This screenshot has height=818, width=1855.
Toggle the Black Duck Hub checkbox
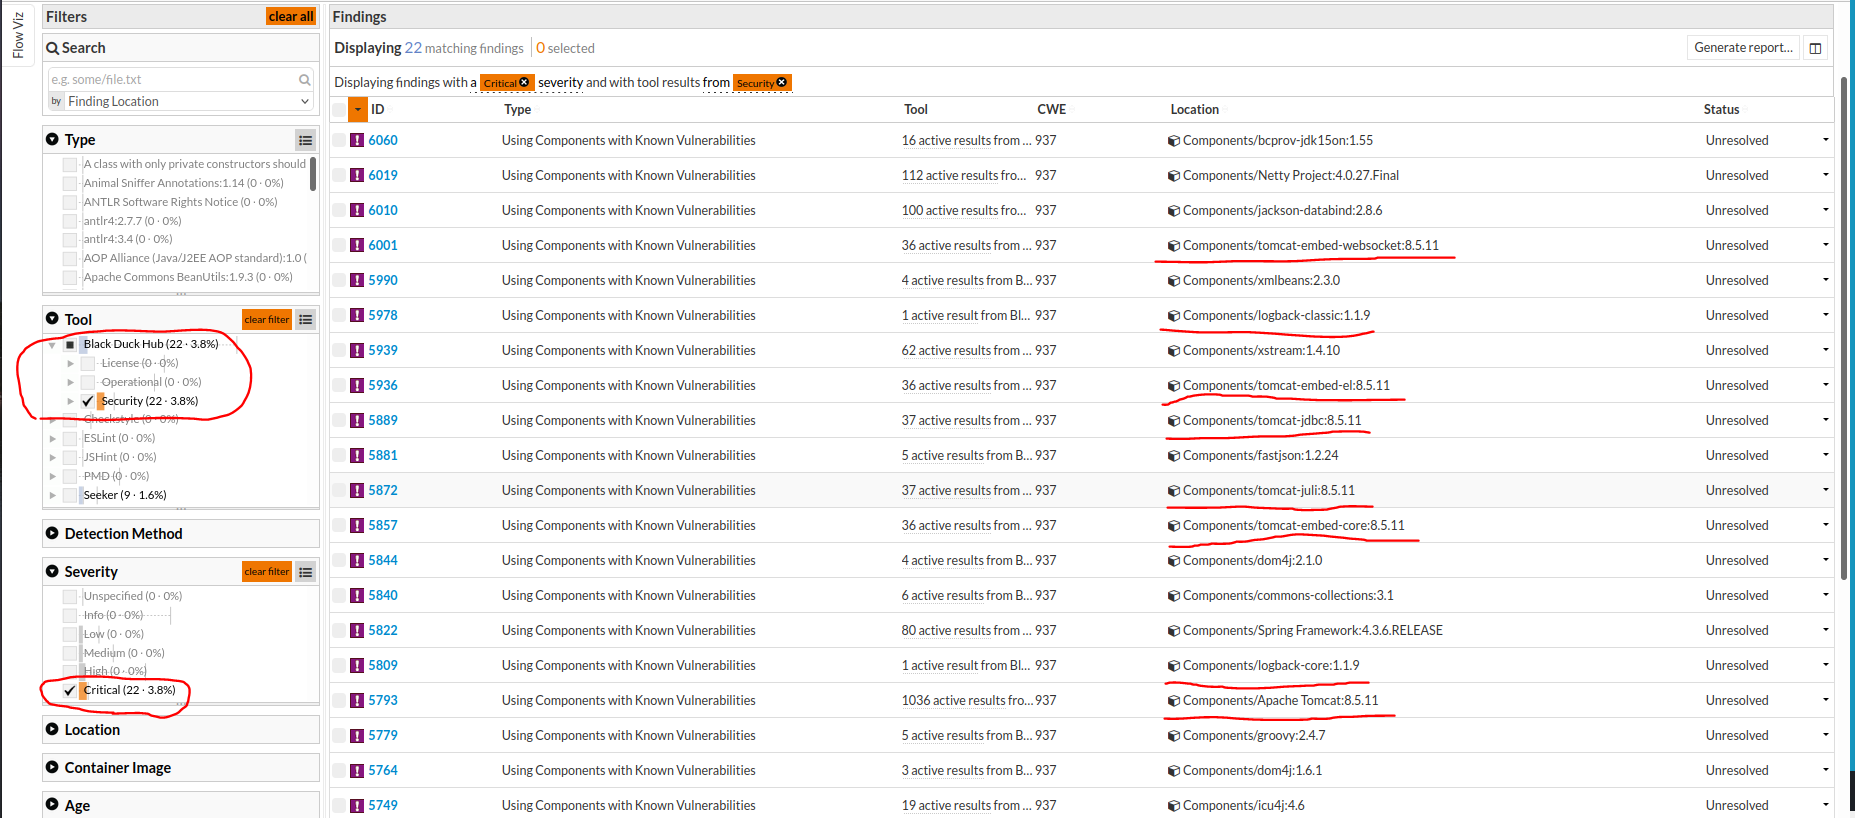tap(70, 344)
